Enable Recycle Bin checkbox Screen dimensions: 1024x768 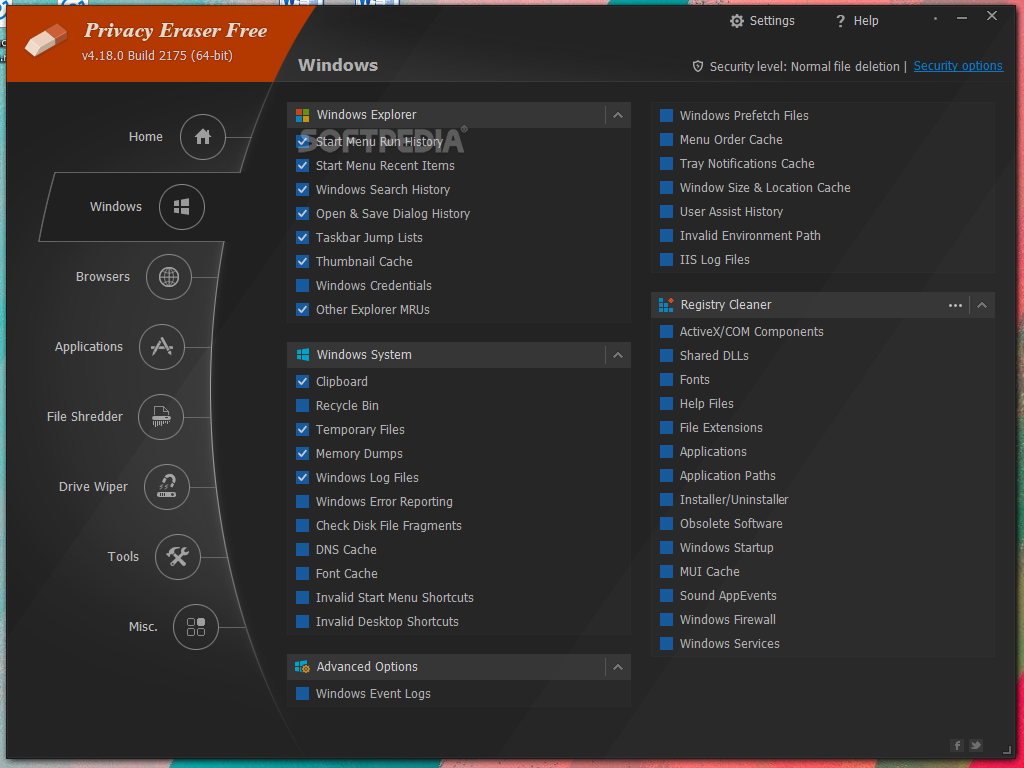(302, 406)
